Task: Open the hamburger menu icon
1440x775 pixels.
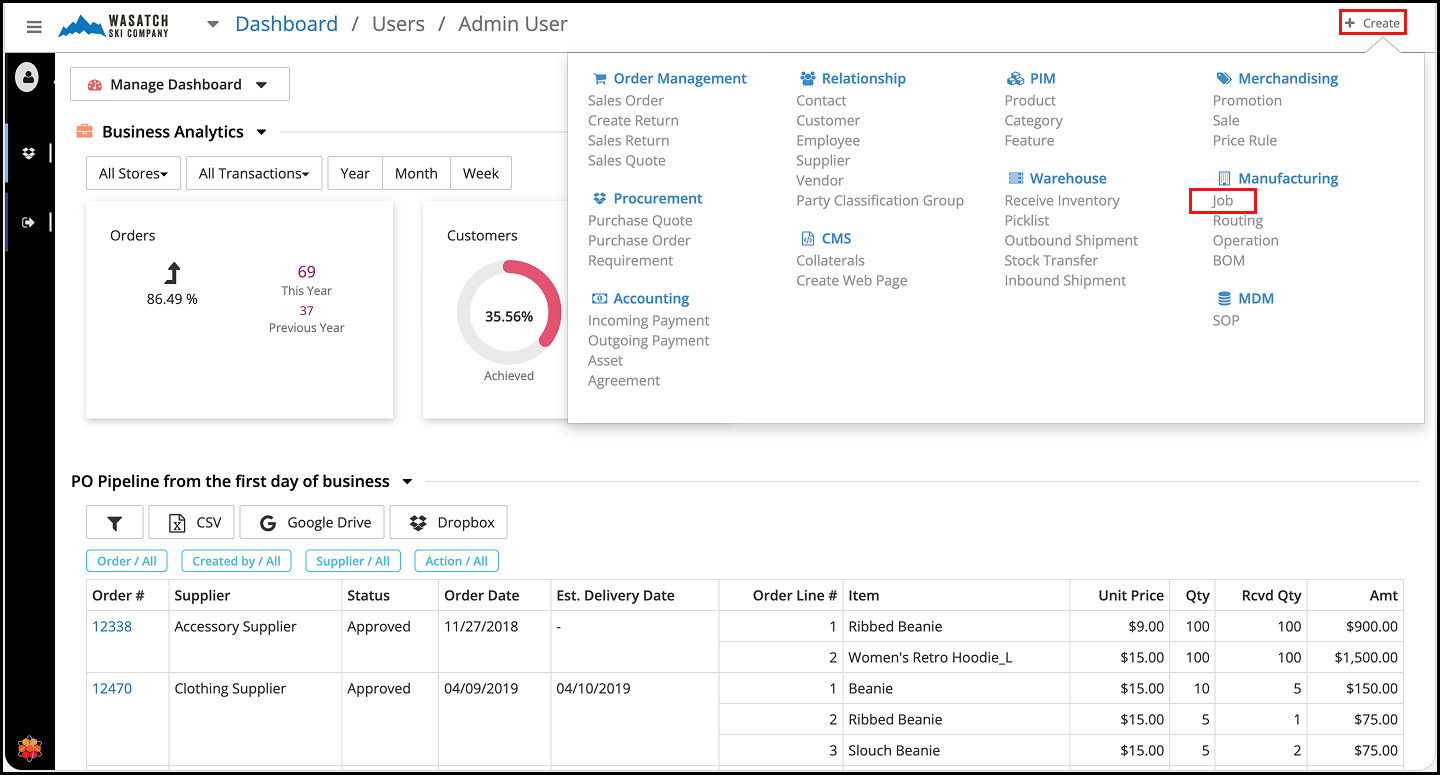Action: tap(34, 27)
